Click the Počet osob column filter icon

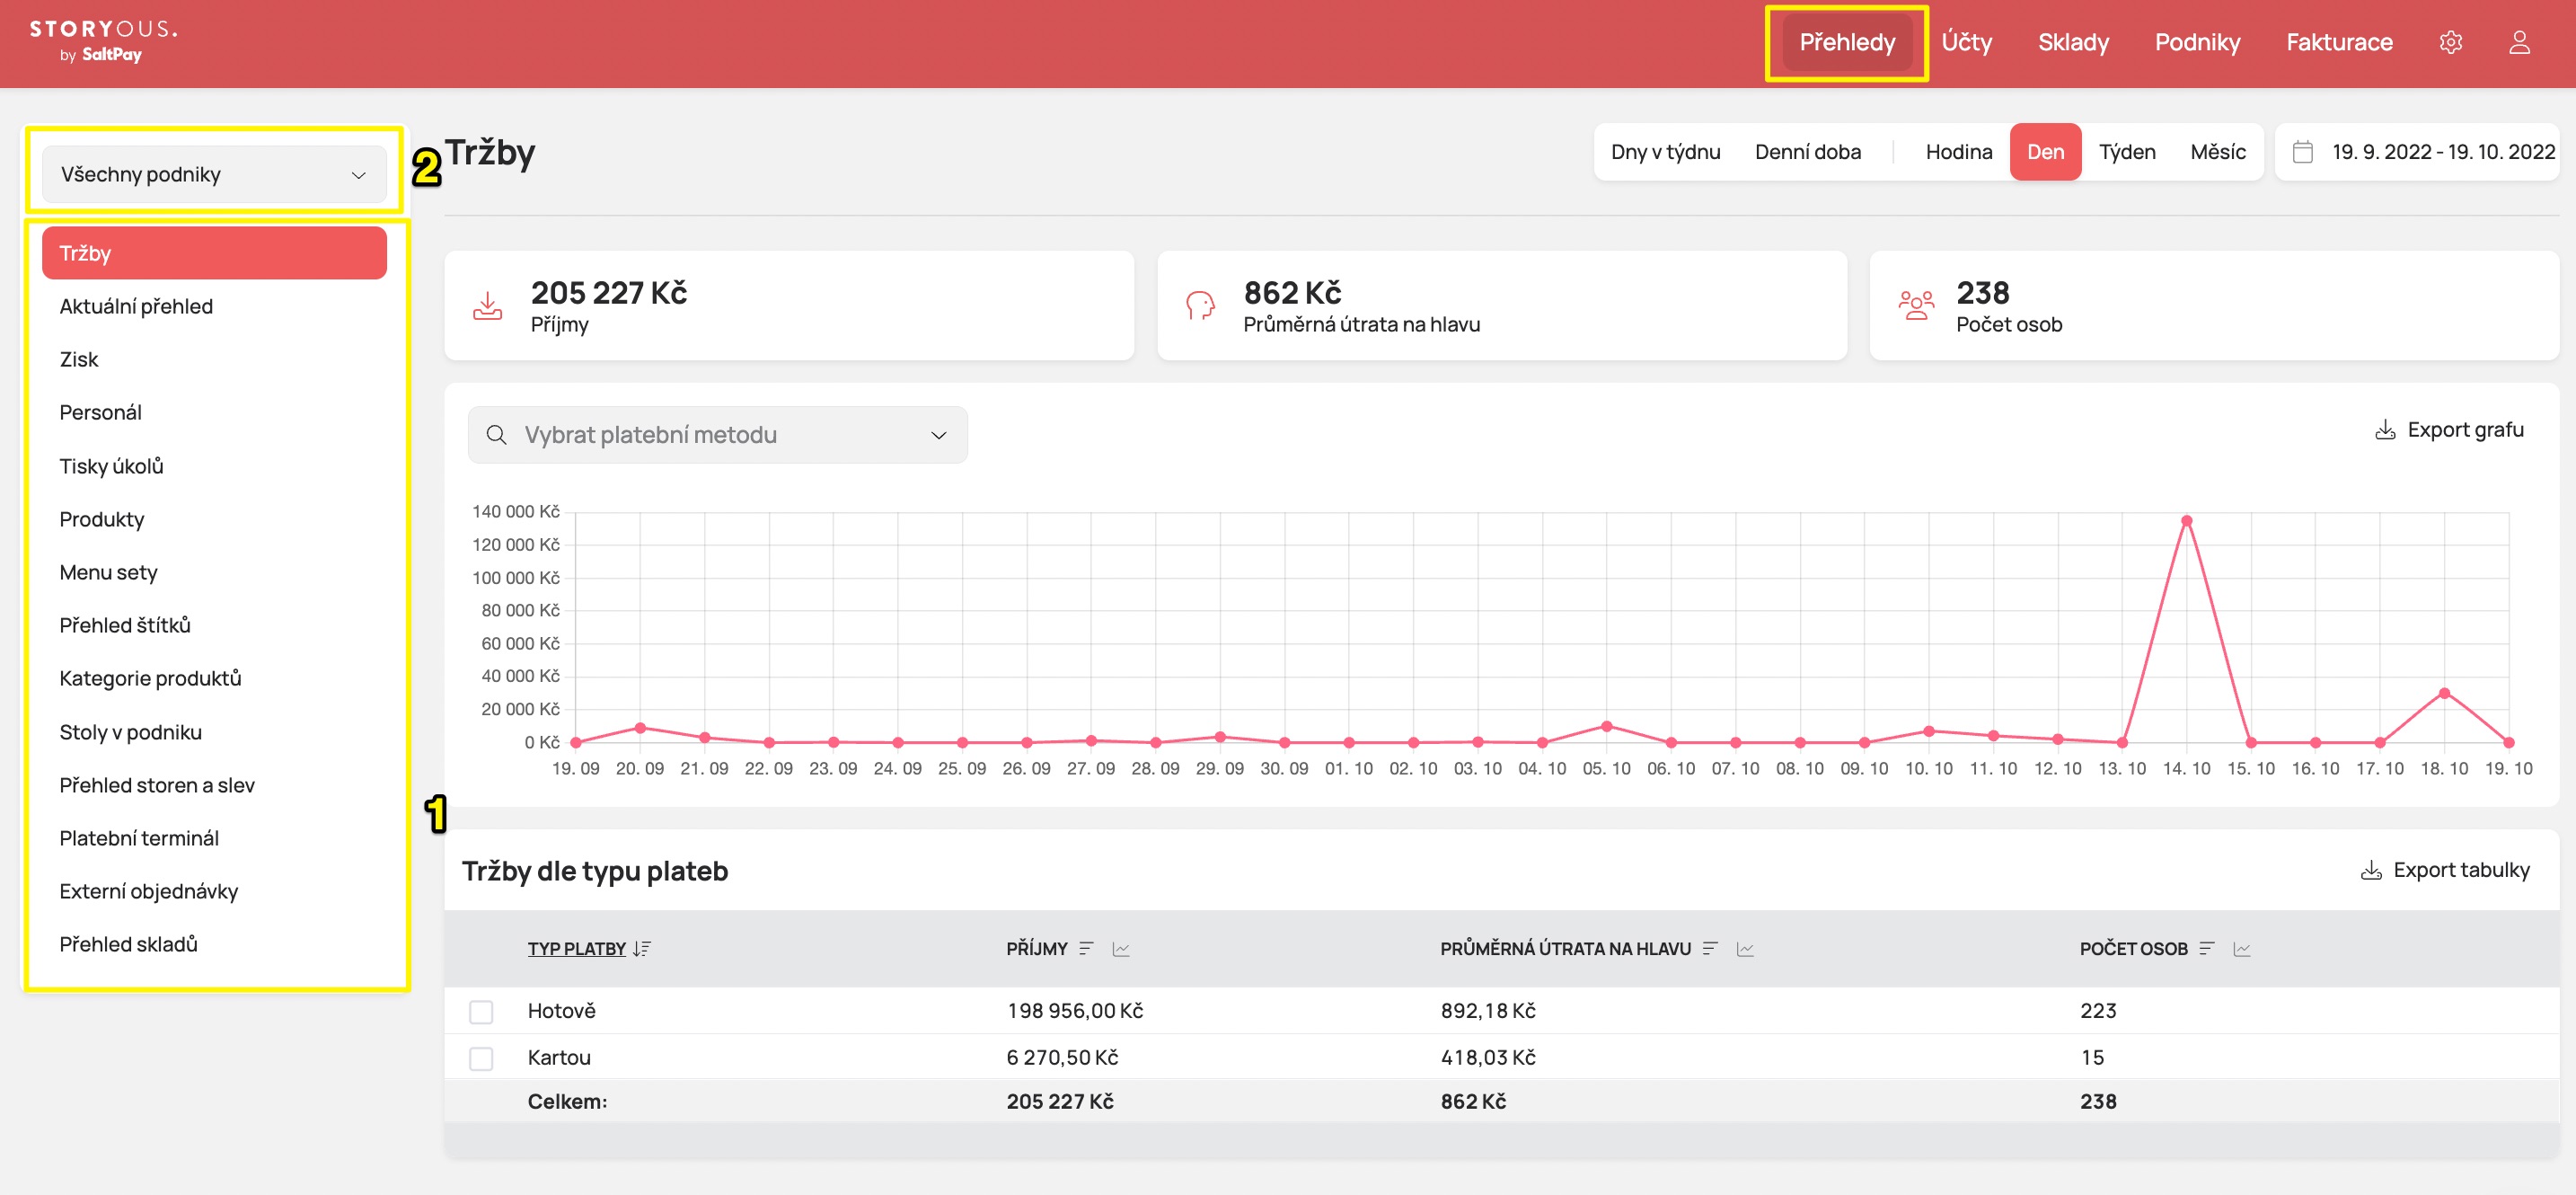click(x=2207, y=948)
